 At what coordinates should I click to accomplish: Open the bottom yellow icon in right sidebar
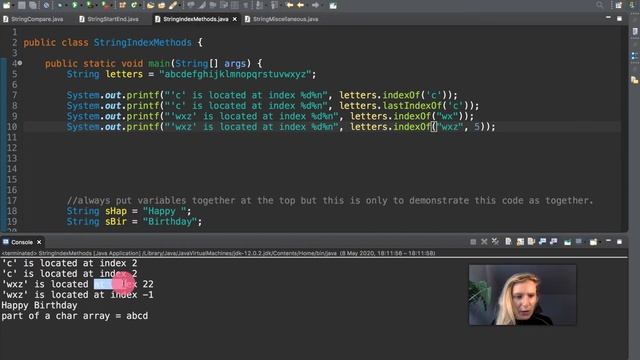point(635,80)
